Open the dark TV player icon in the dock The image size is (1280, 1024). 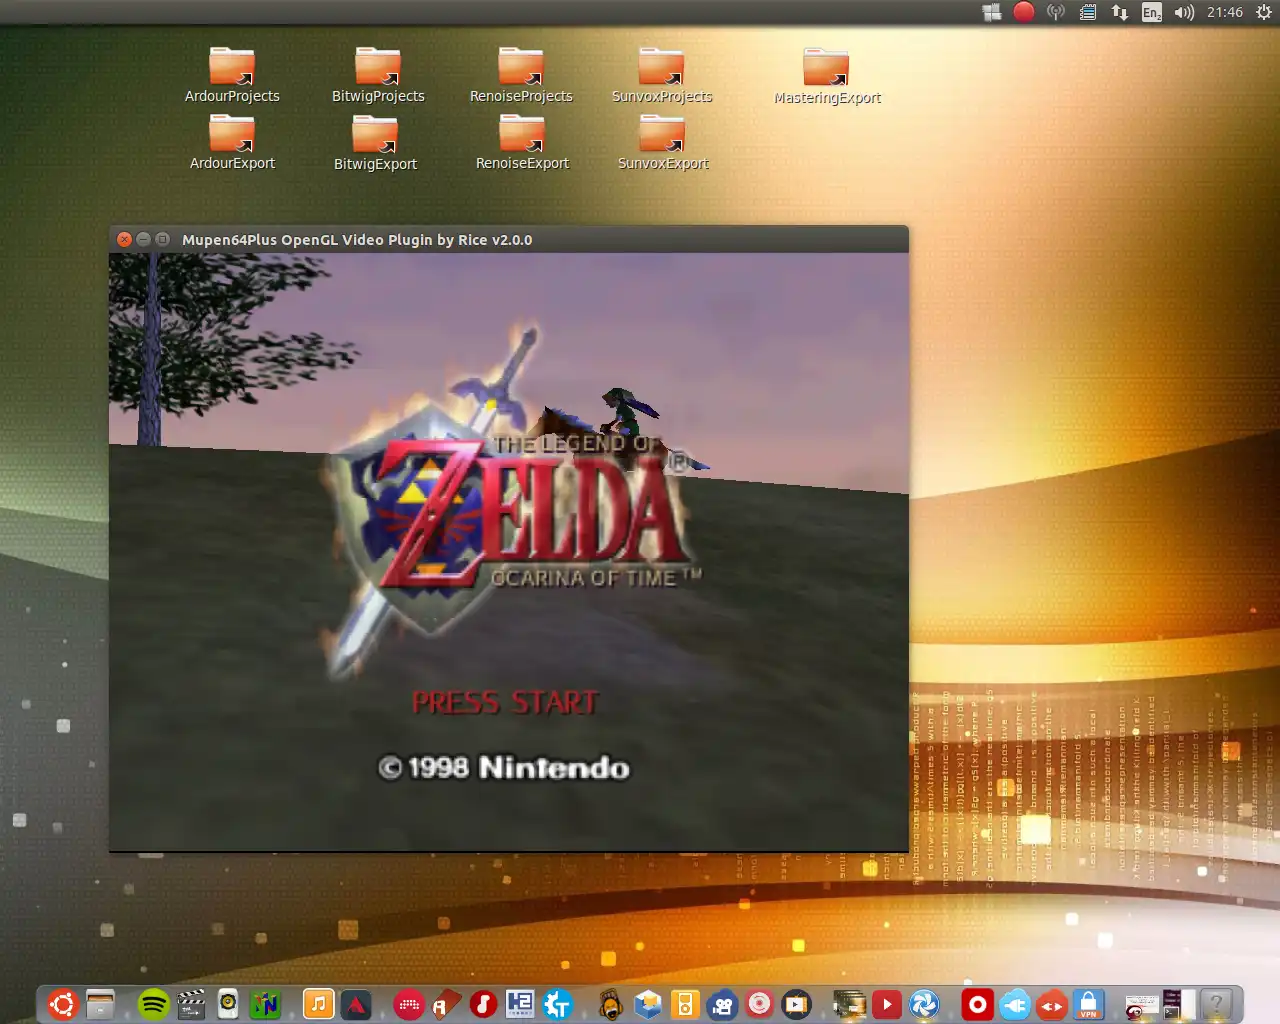click(x=796, y=1003)
